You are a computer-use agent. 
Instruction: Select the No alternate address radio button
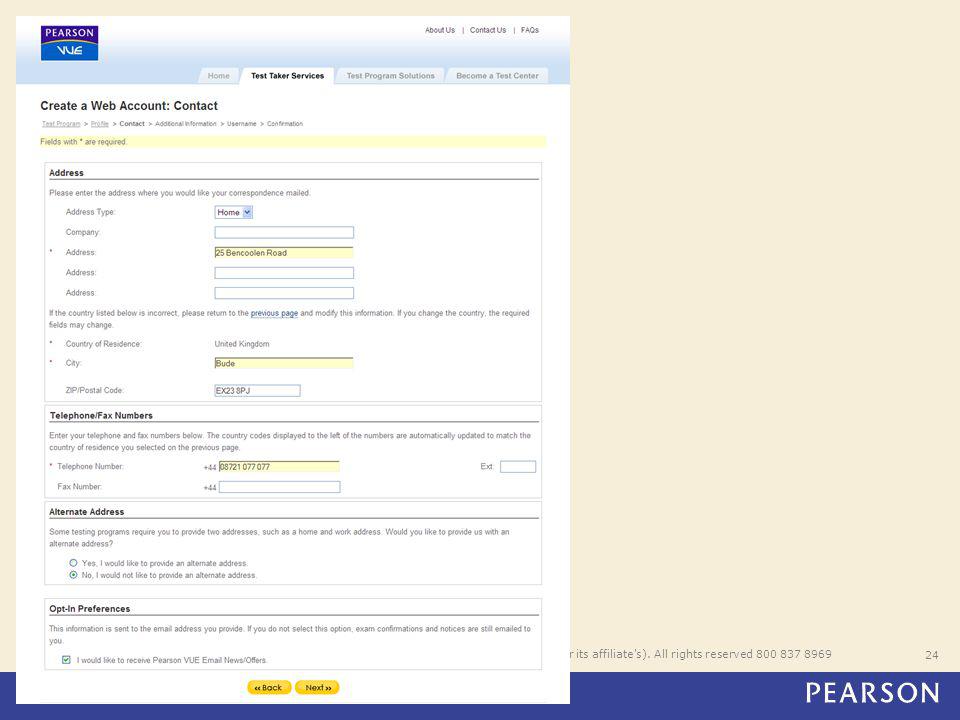coord(73,575)
